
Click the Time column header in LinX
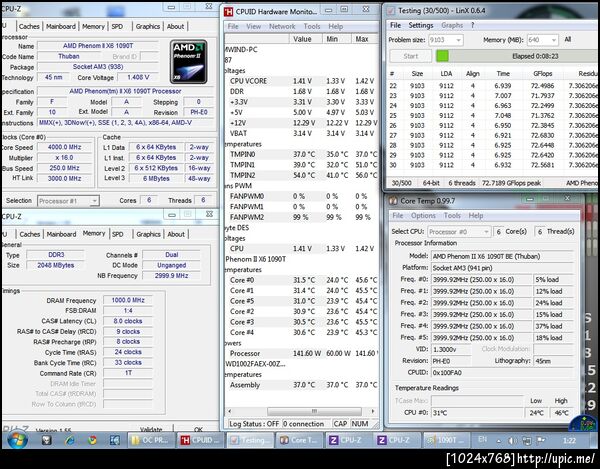click(x=503, y=73)
